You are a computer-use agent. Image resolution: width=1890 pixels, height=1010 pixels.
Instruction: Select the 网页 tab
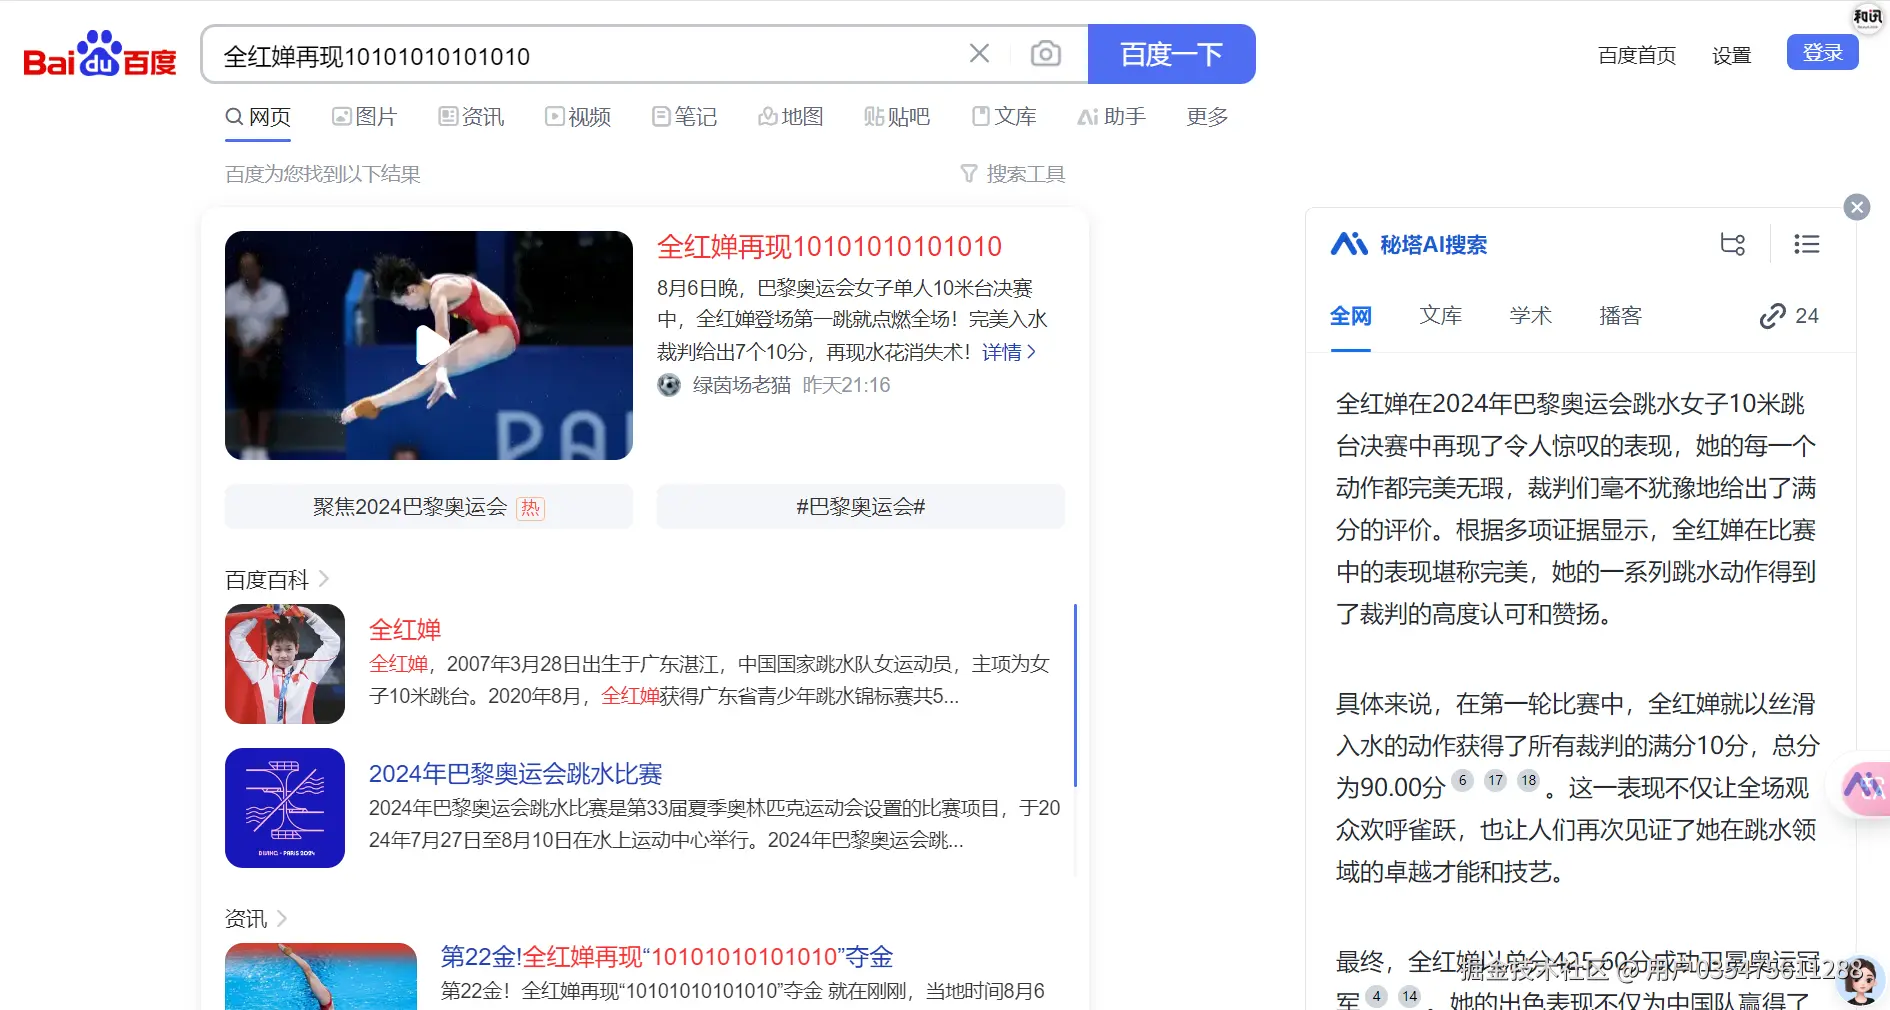[258, 117]
